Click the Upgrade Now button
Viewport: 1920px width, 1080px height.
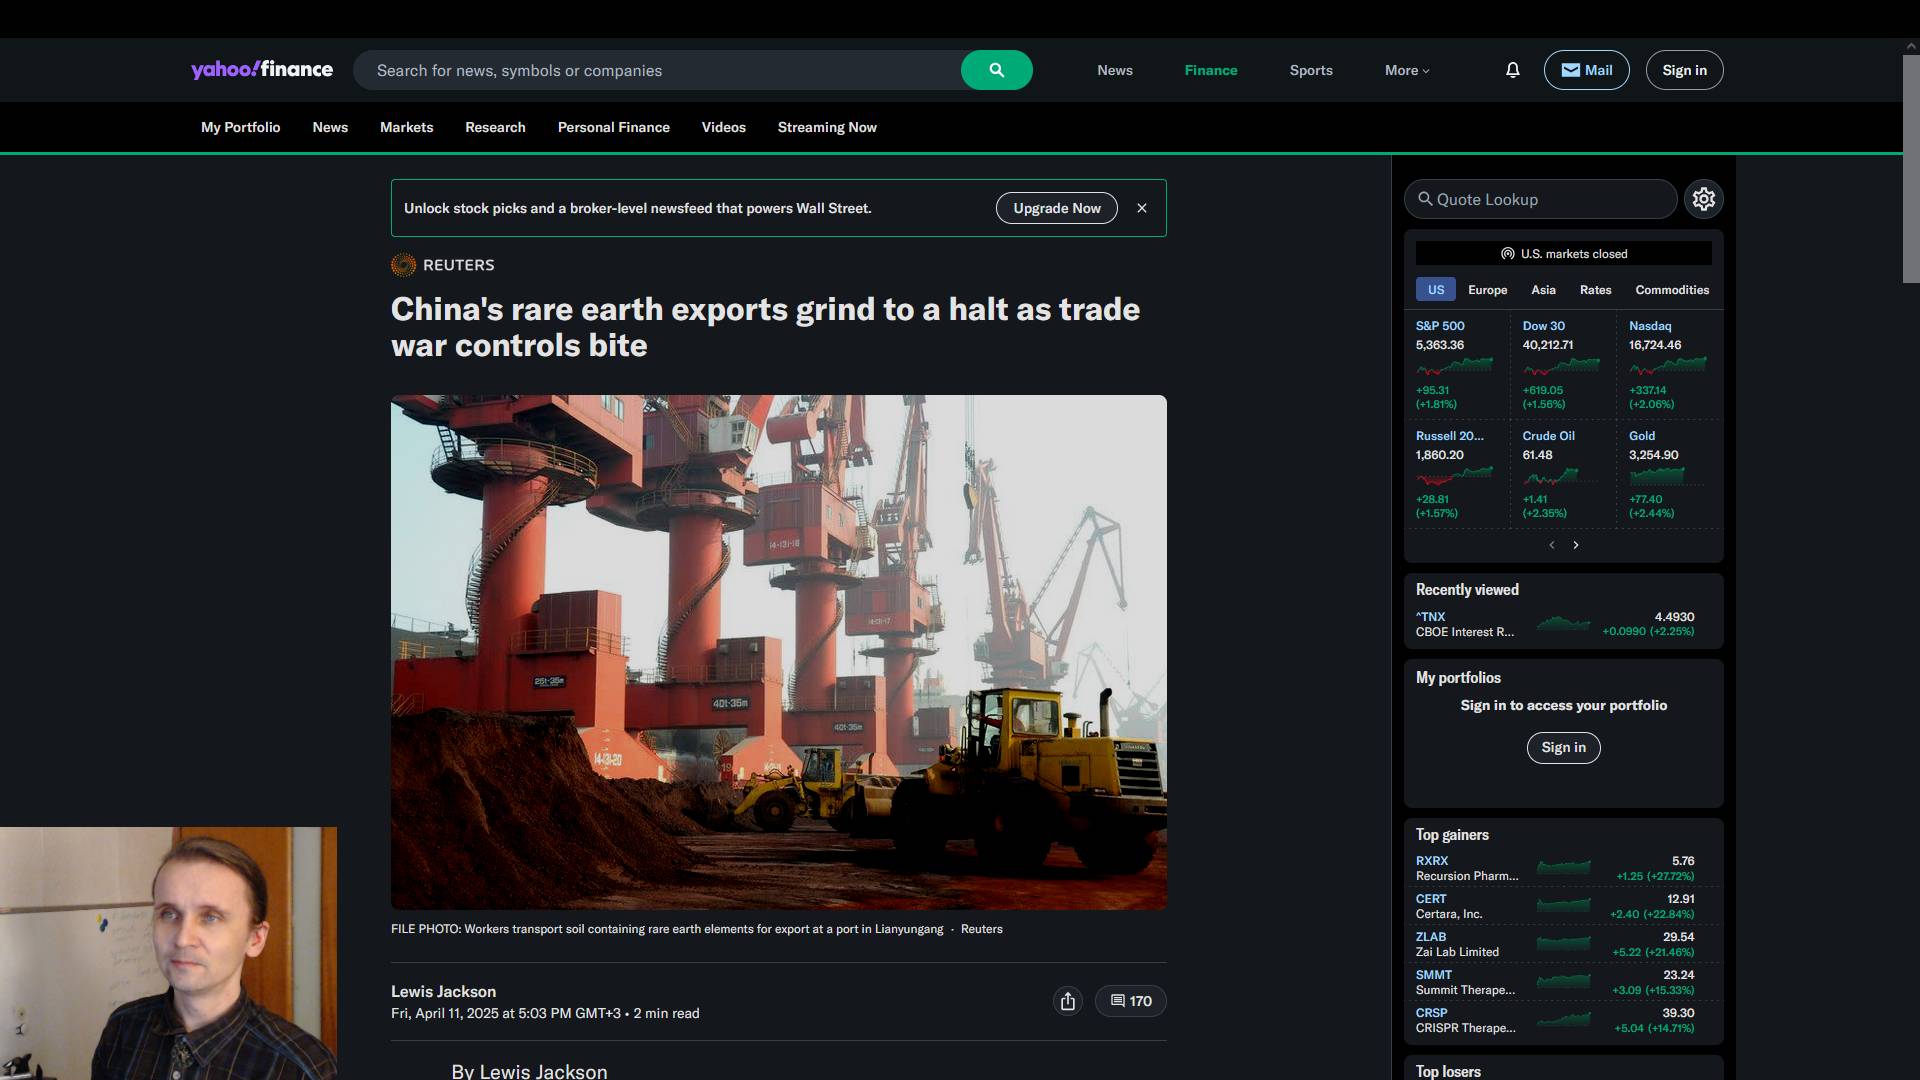coord(1056,208)
